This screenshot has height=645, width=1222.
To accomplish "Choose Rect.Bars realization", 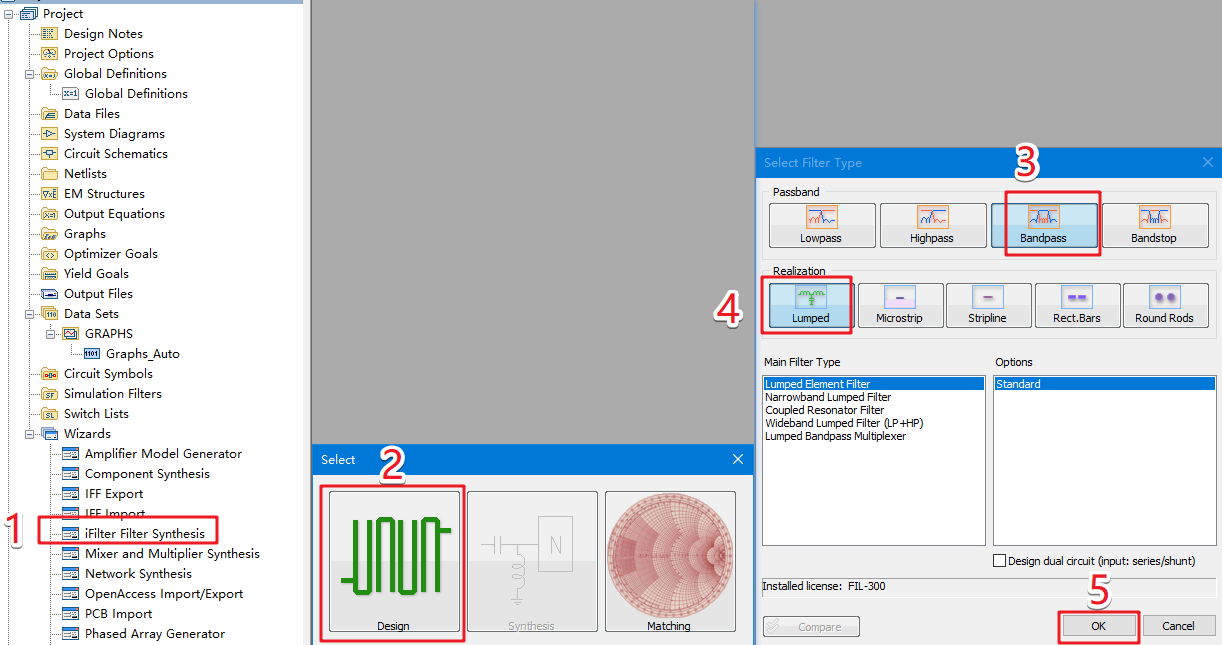I will click(x=1077, y=305).
